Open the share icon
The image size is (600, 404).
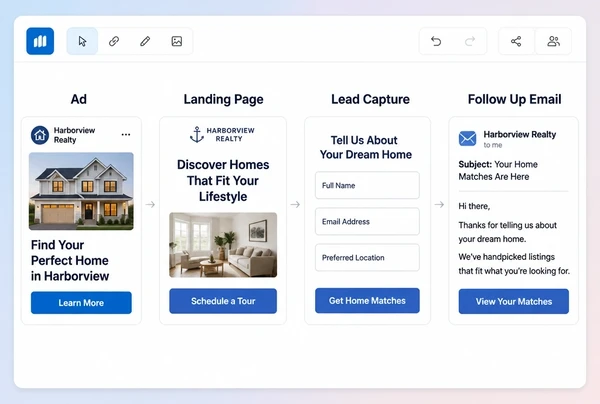click(516, 41)
